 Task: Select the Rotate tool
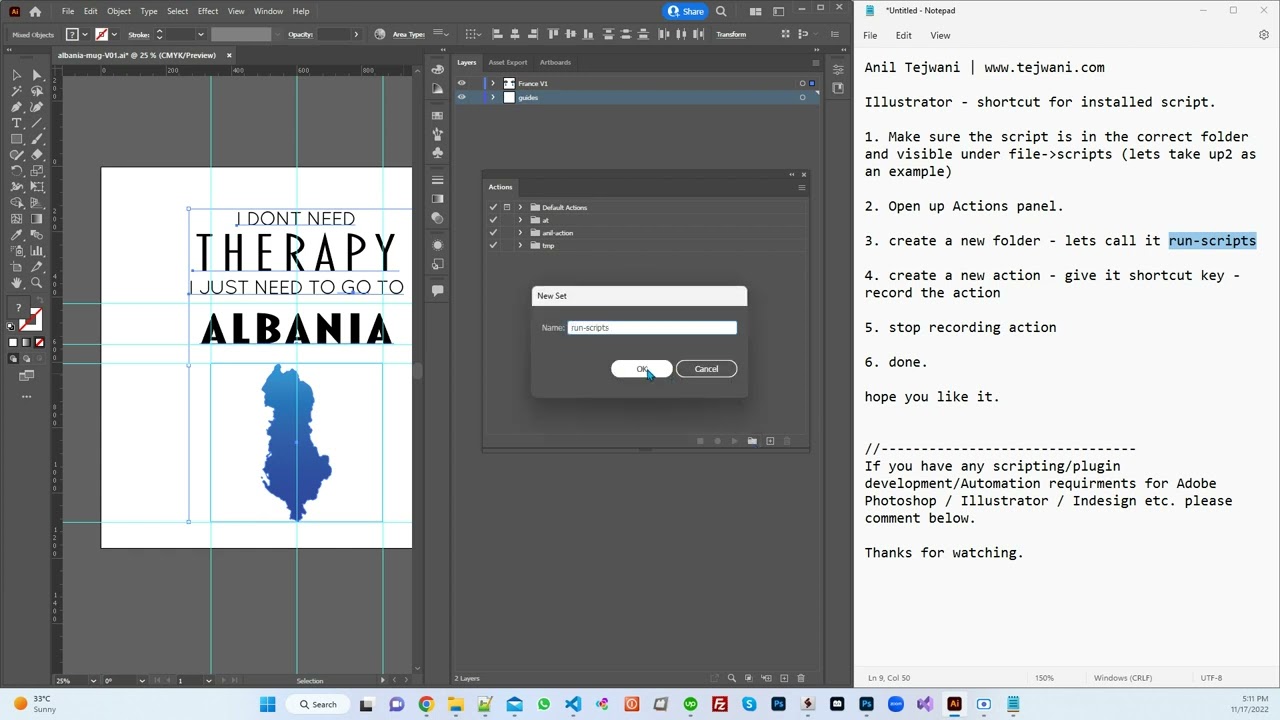(17, 171)
